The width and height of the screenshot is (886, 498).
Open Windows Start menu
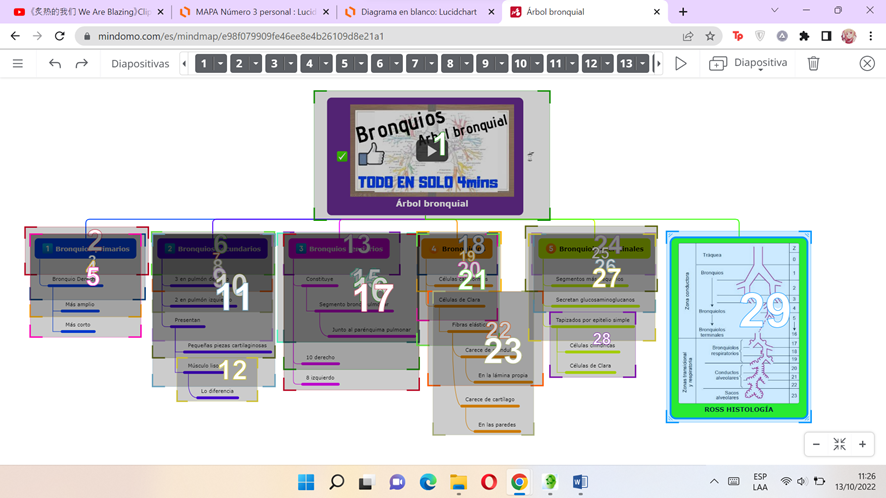click(x=306, y=482)
